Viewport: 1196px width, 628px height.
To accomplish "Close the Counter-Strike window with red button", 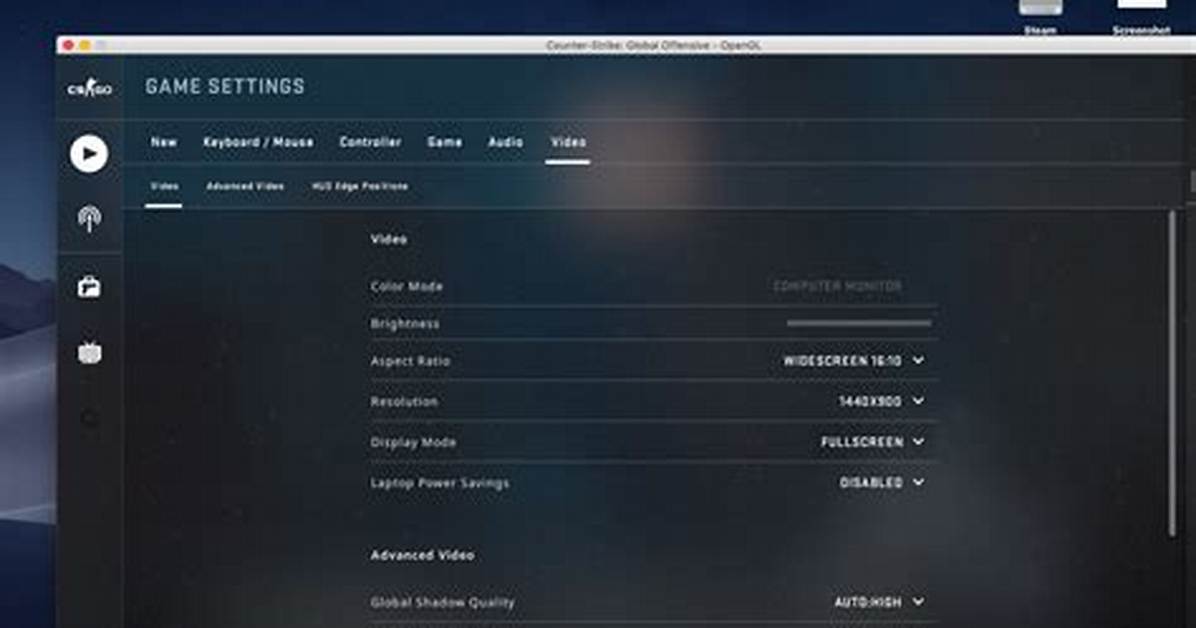I will [x=69, y=46].
